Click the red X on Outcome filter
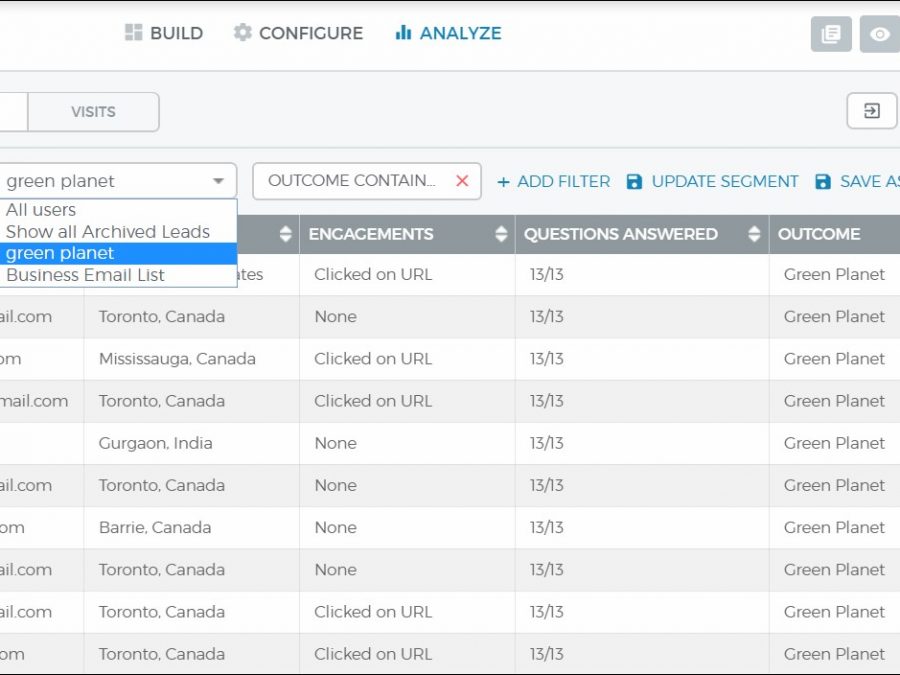The height and width of the screenshot is (675, 900). (462, 181)
